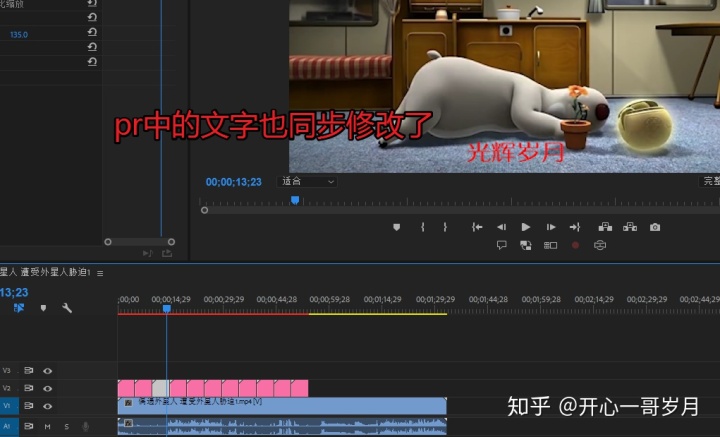Click the Effect Controls right zoom handle
The image size is (720, 437).
[171, 242]
